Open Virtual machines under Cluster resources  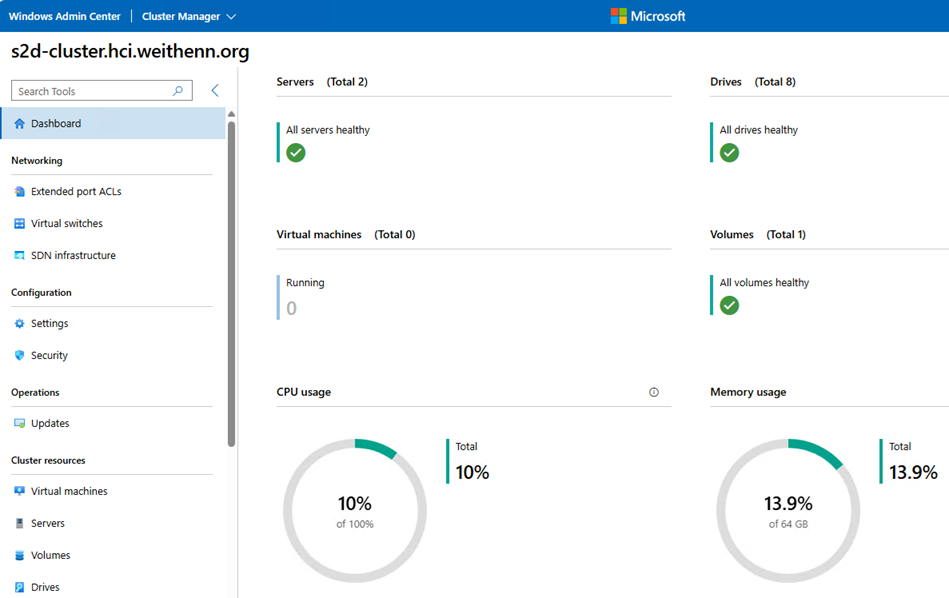click(x=69, y=492)
